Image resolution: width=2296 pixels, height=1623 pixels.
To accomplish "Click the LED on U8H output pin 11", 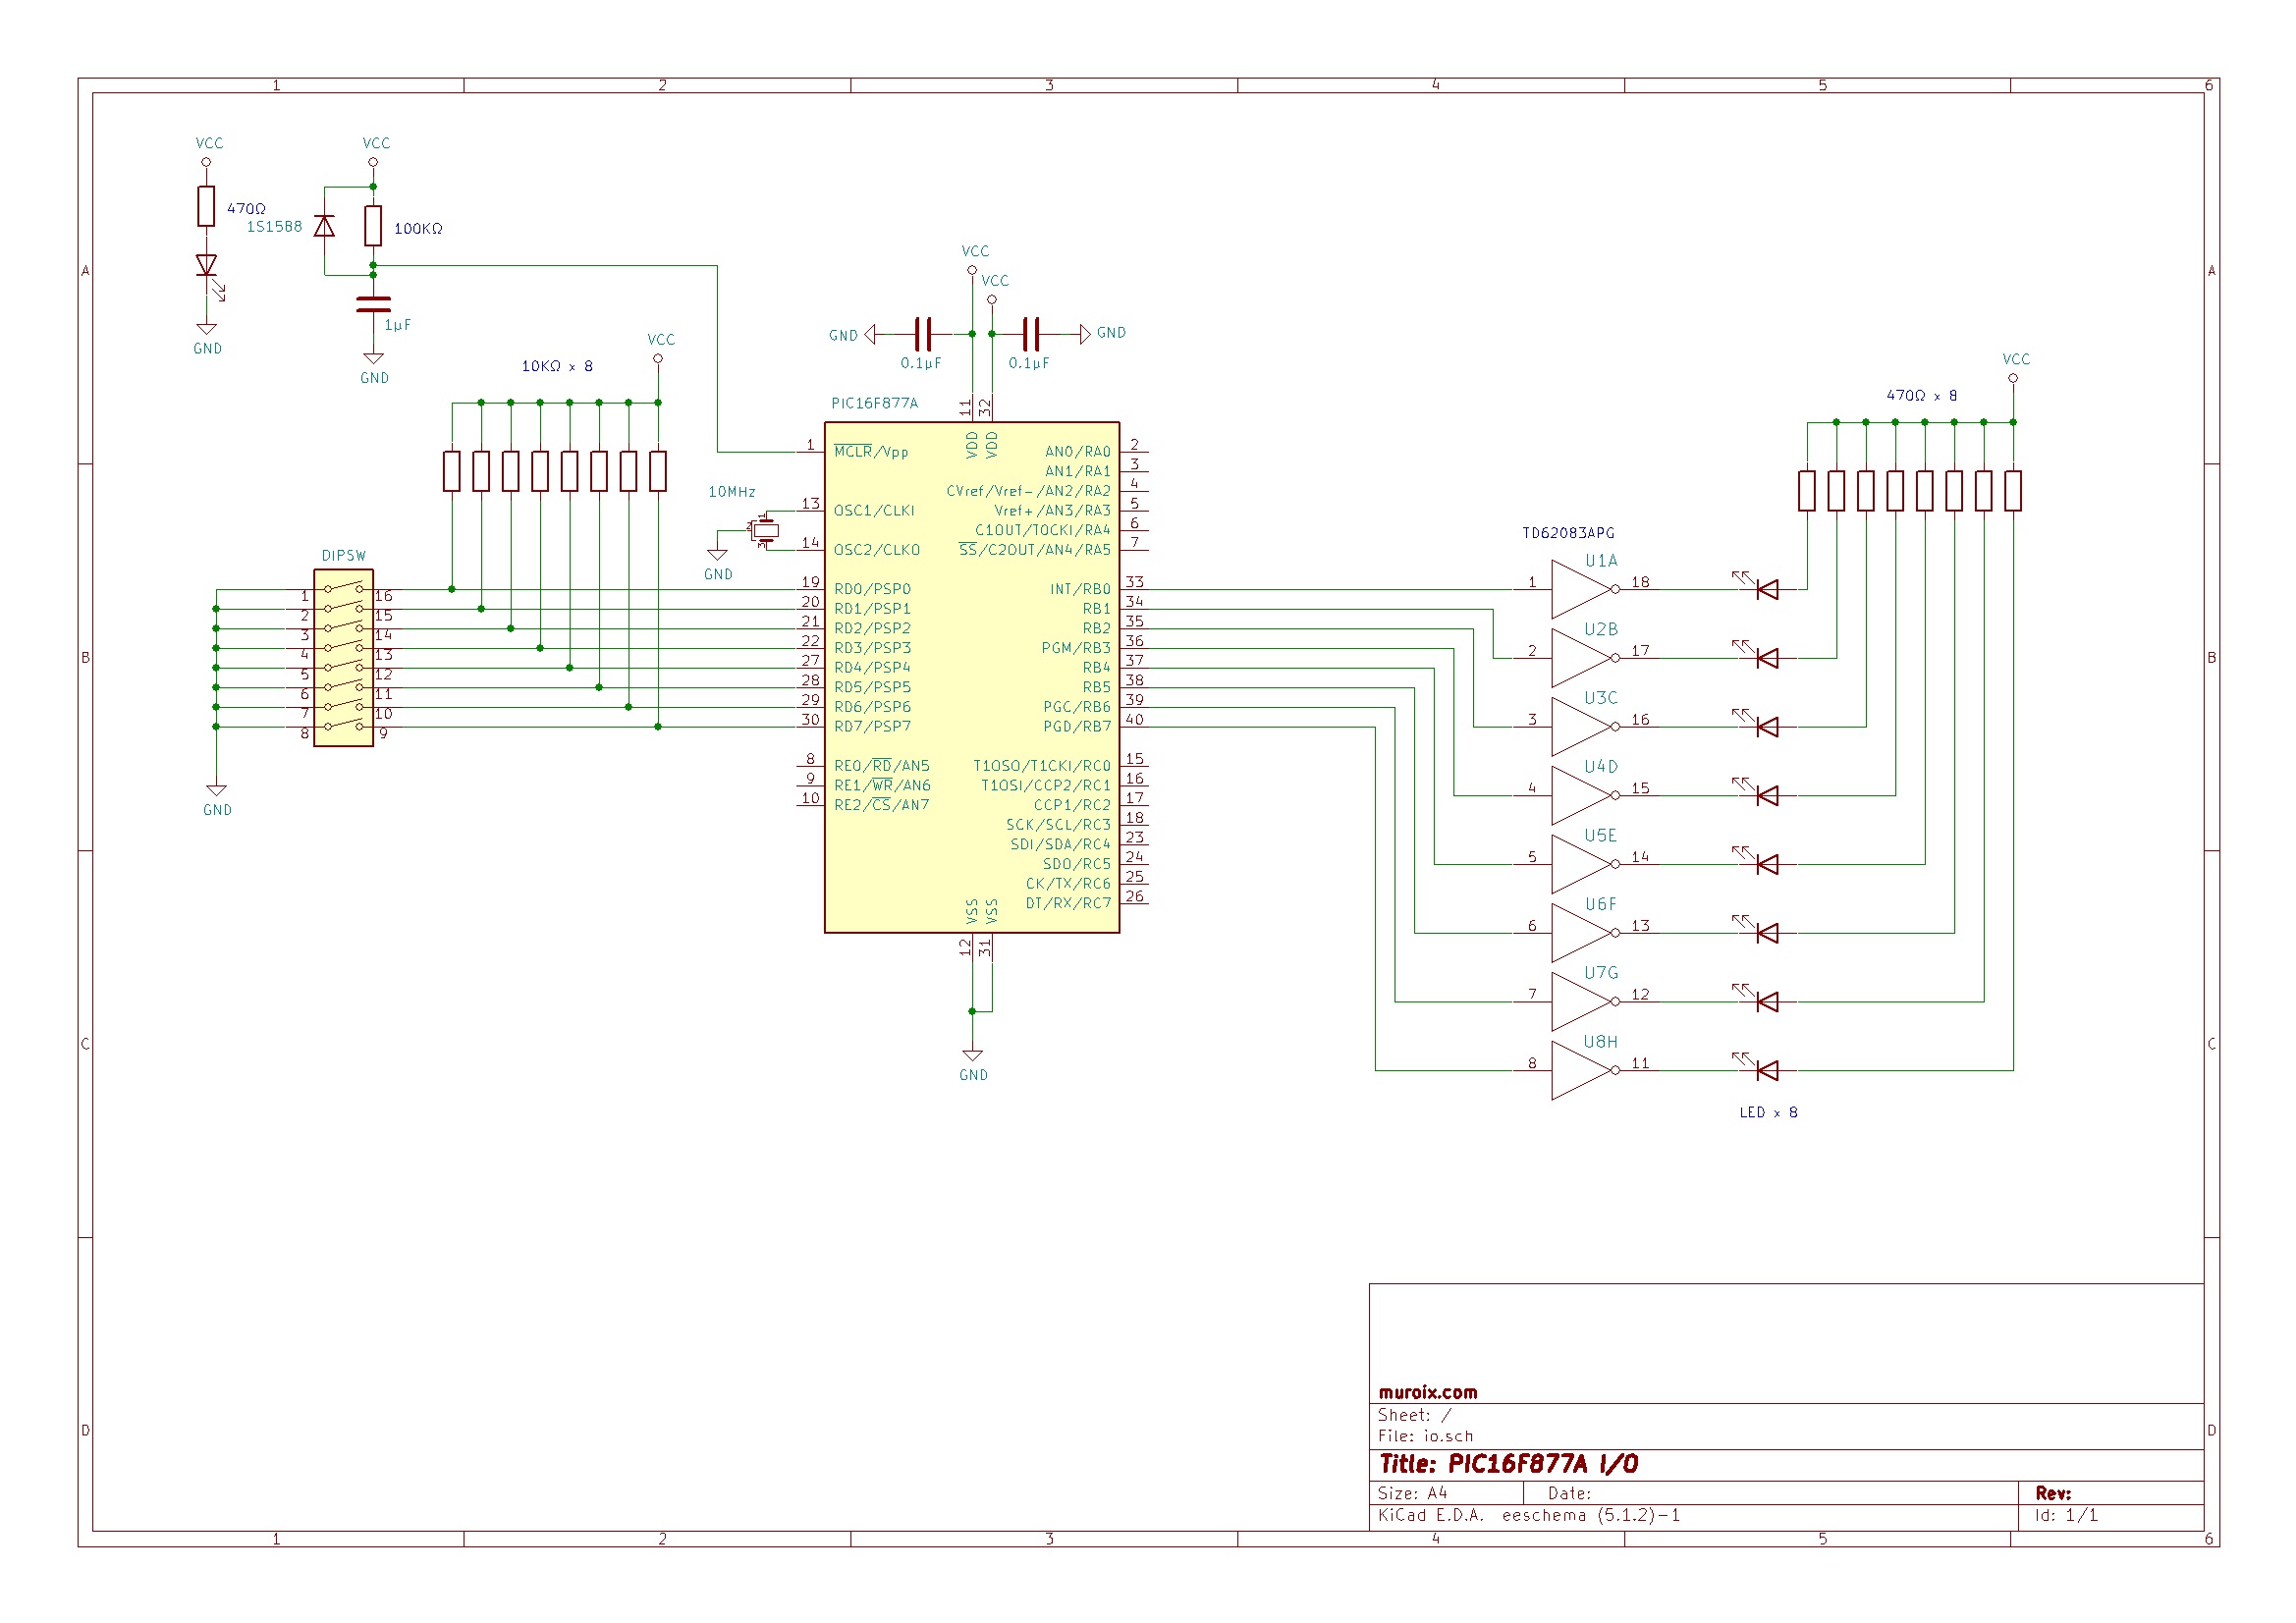I will click(1760, 1067).
